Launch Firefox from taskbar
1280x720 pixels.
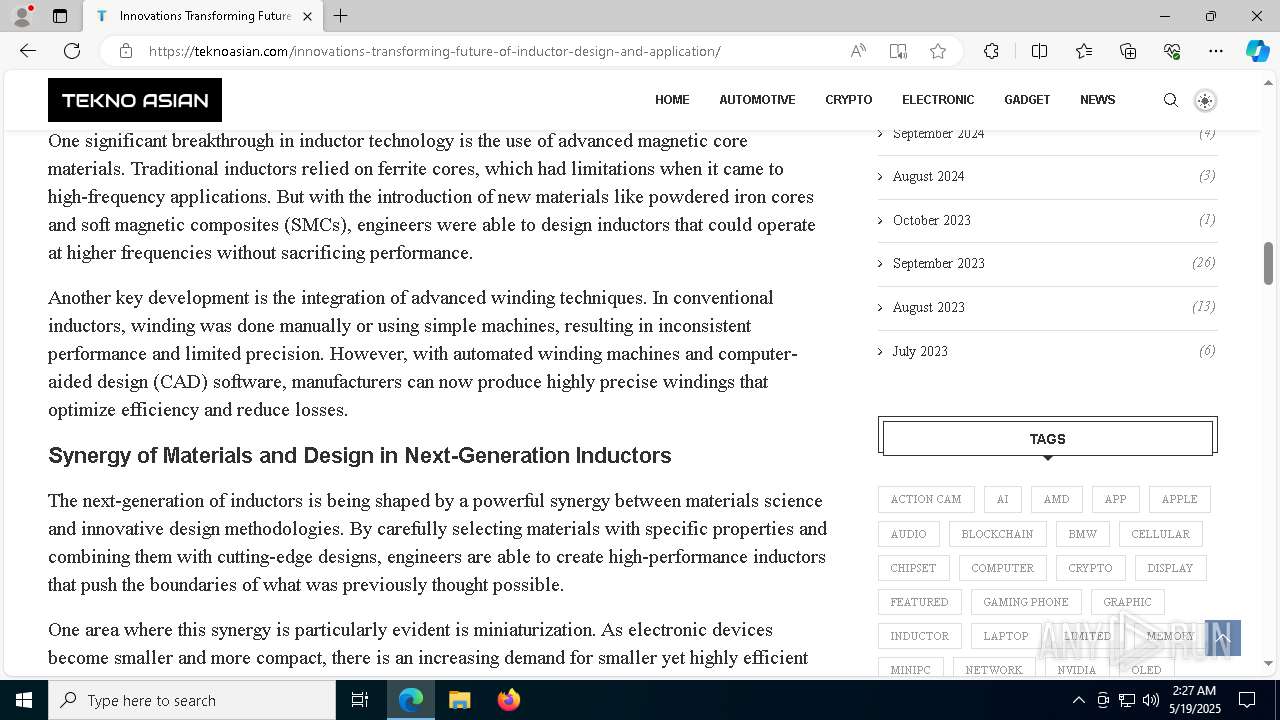coord(508,700)
